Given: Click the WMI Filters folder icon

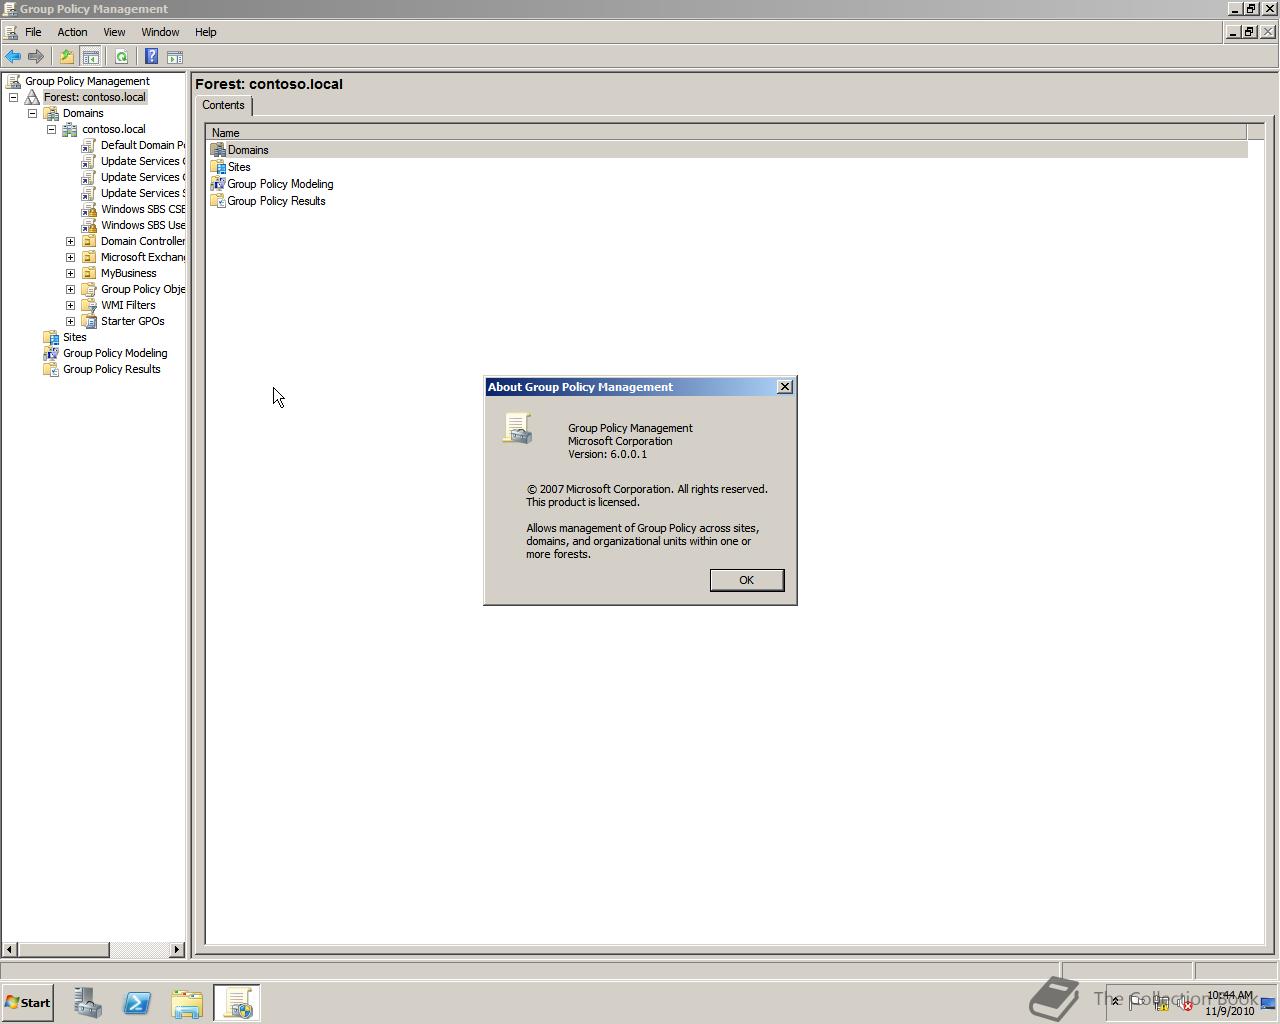Looking at the screenshot, I should (x=89, y=305).
